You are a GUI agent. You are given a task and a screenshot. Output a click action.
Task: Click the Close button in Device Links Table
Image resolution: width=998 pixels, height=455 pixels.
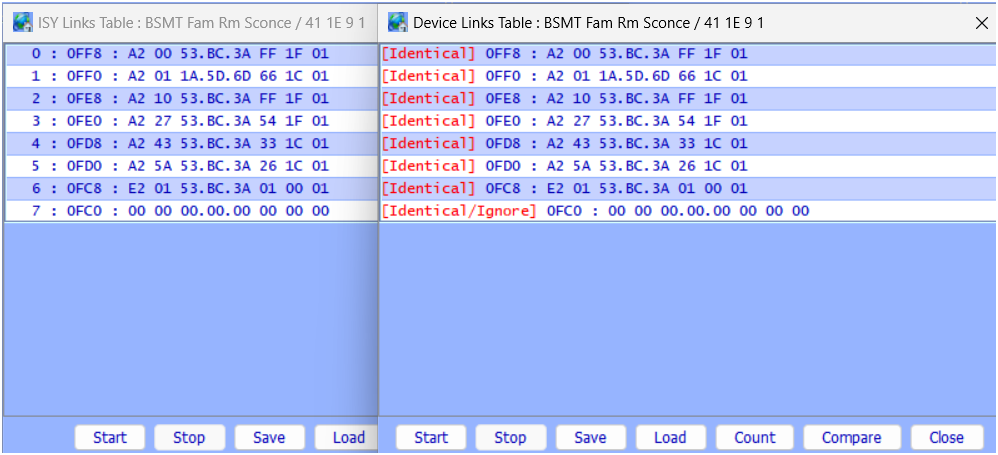[946, 438]
